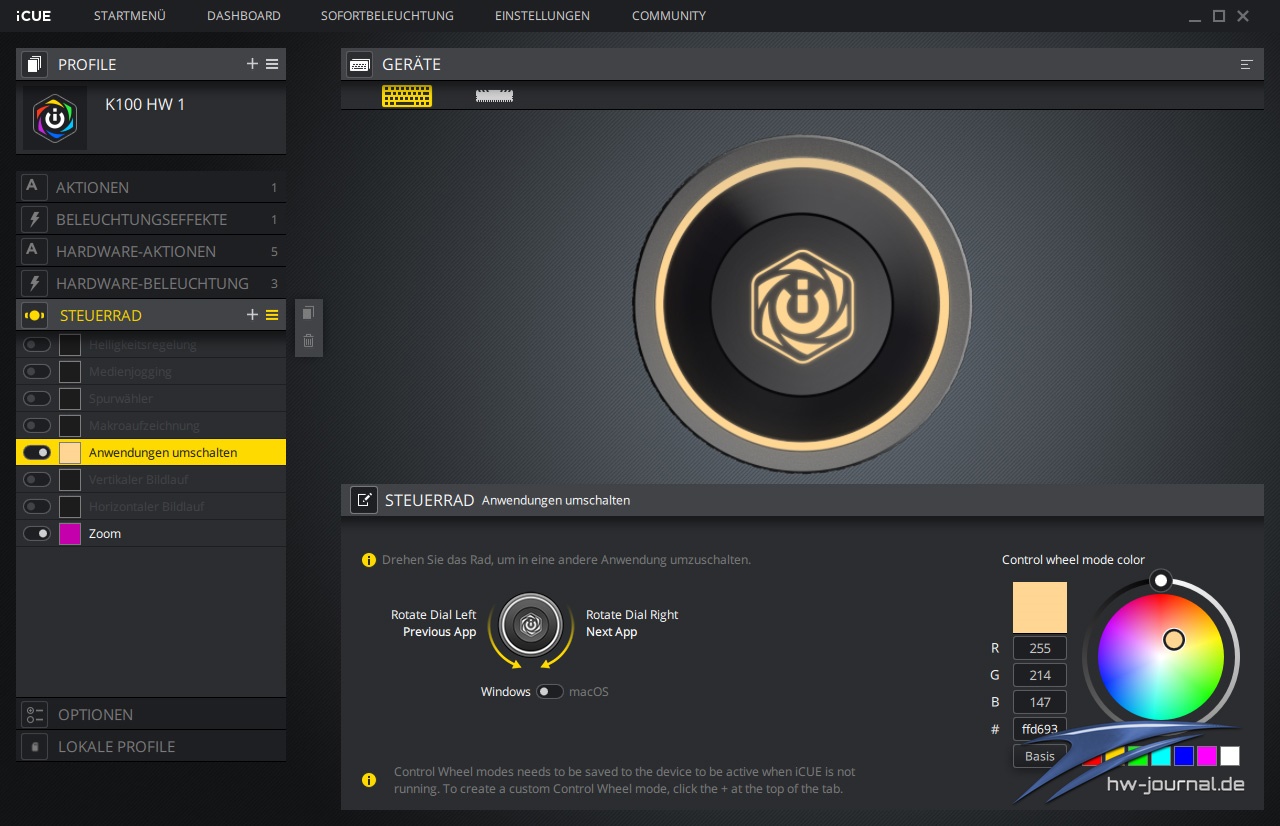
Task: Expand the LOKALE PROFILE section
Action: pyautogui.click(x=151, y=747)
